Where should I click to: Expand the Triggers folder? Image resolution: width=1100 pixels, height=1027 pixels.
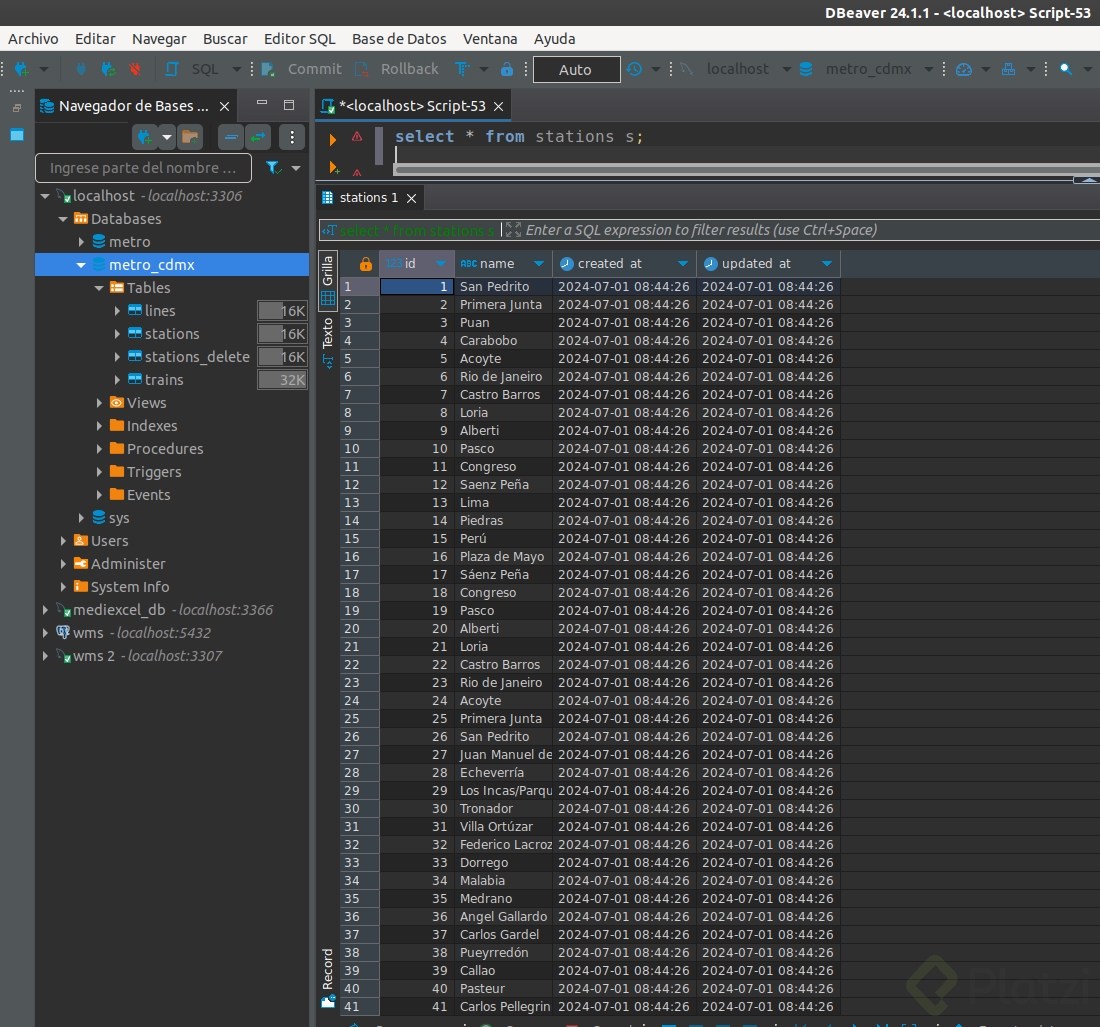(100, 472)
